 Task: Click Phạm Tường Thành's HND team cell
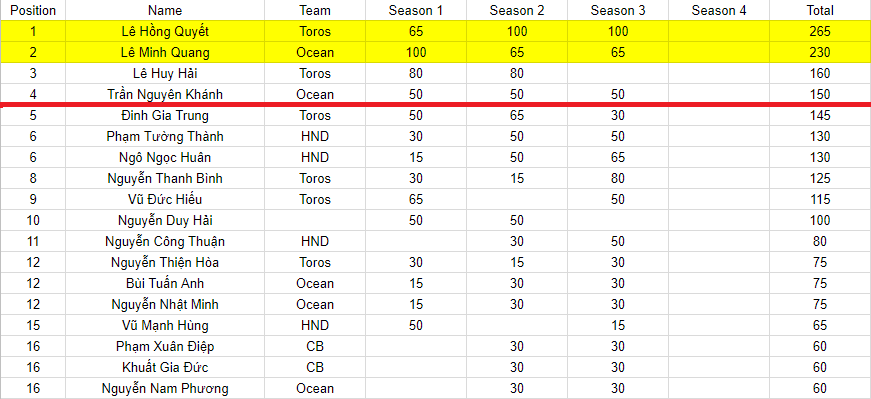[315, 137]
